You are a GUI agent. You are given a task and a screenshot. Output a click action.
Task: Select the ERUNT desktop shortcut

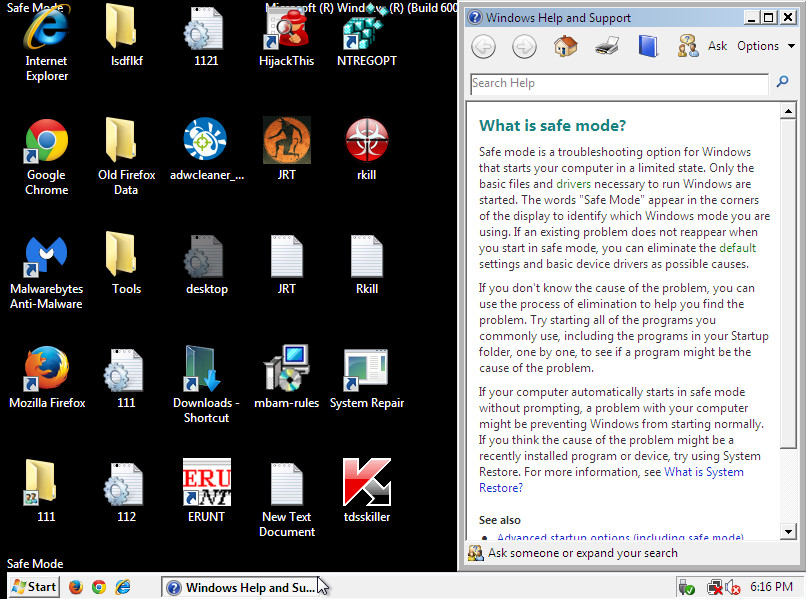pos(206,483)
